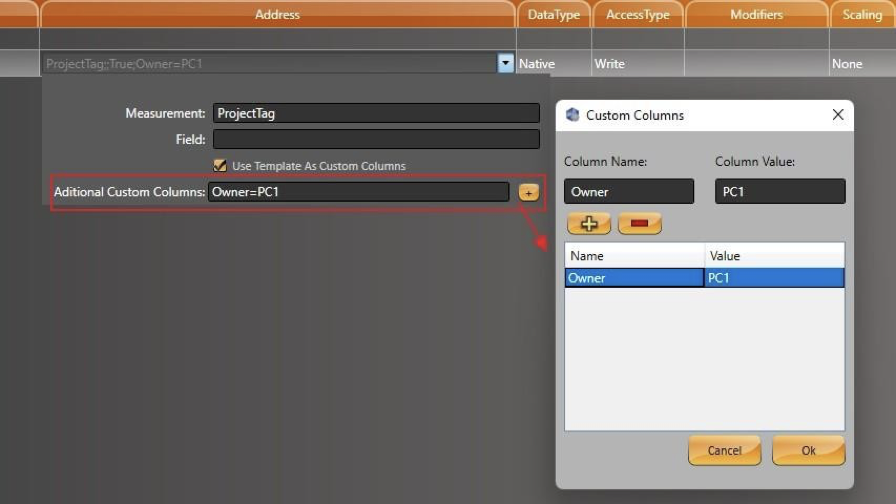Sort by AccessType column header
The image size is (896, 504).
coord(638,15)
